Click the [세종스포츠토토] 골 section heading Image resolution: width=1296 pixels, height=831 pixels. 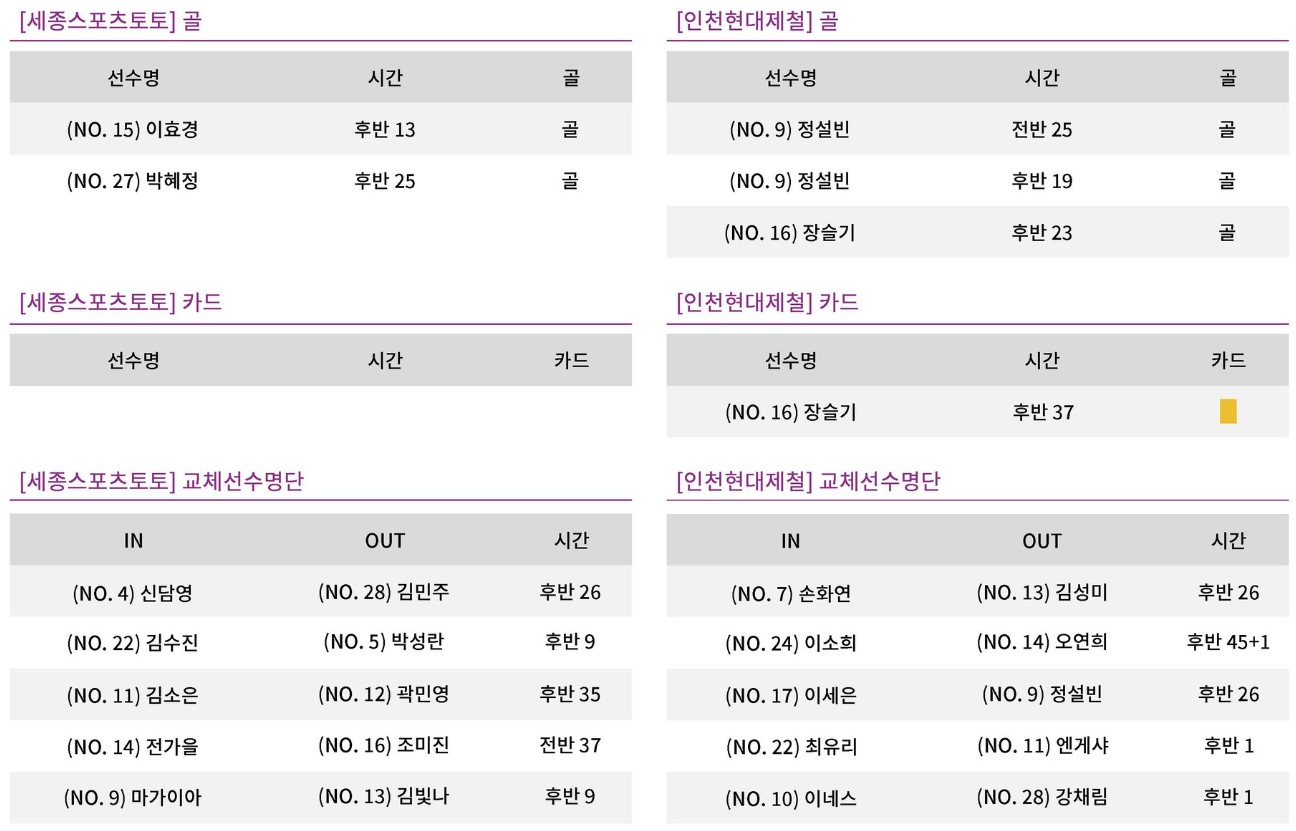(x=110, y=21)
